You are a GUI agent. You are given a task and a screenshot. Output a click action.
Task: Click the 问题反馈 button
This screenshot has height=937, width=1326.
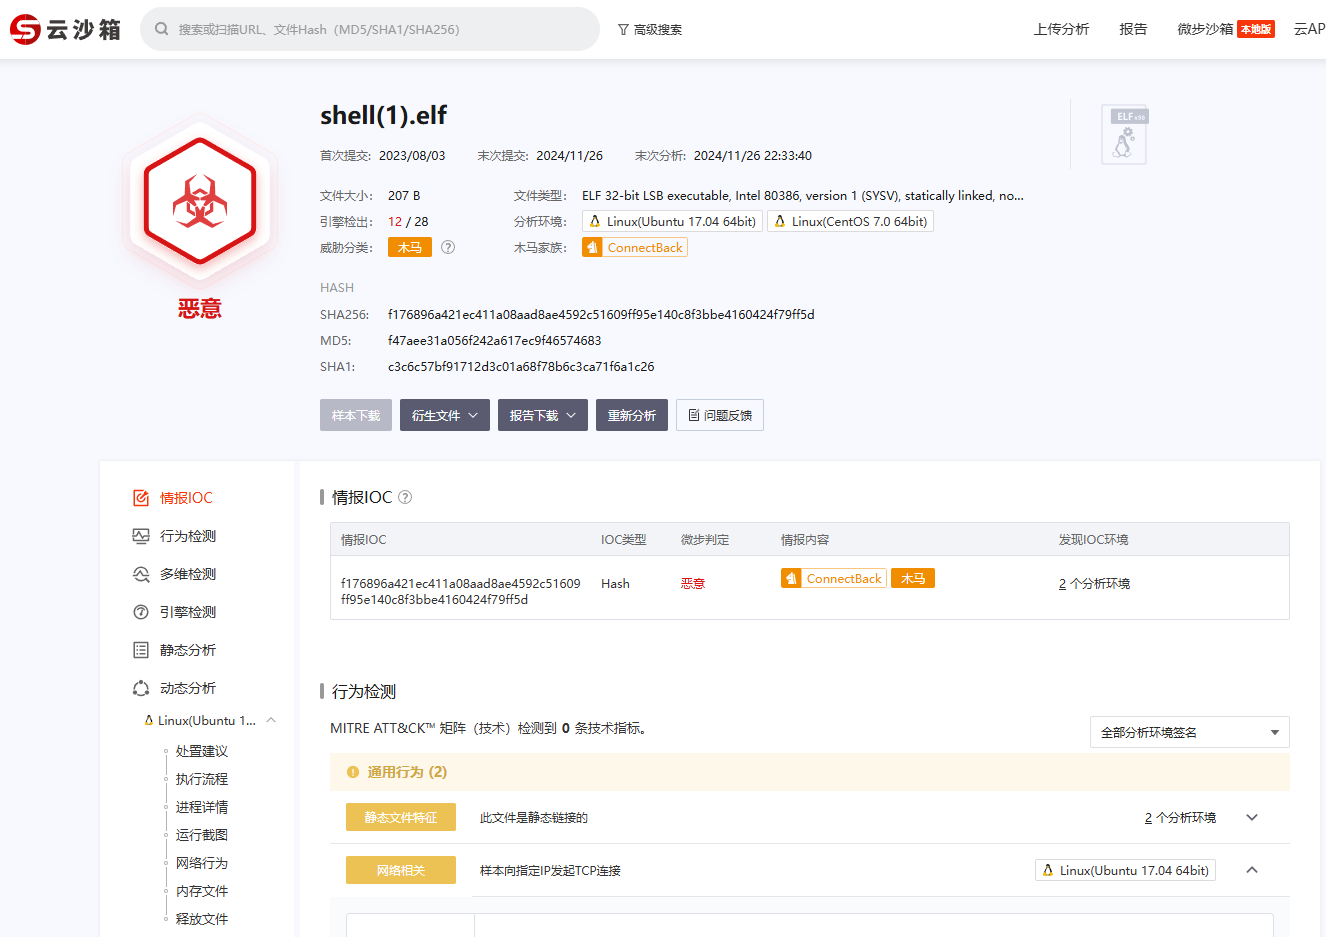(719, 415)
